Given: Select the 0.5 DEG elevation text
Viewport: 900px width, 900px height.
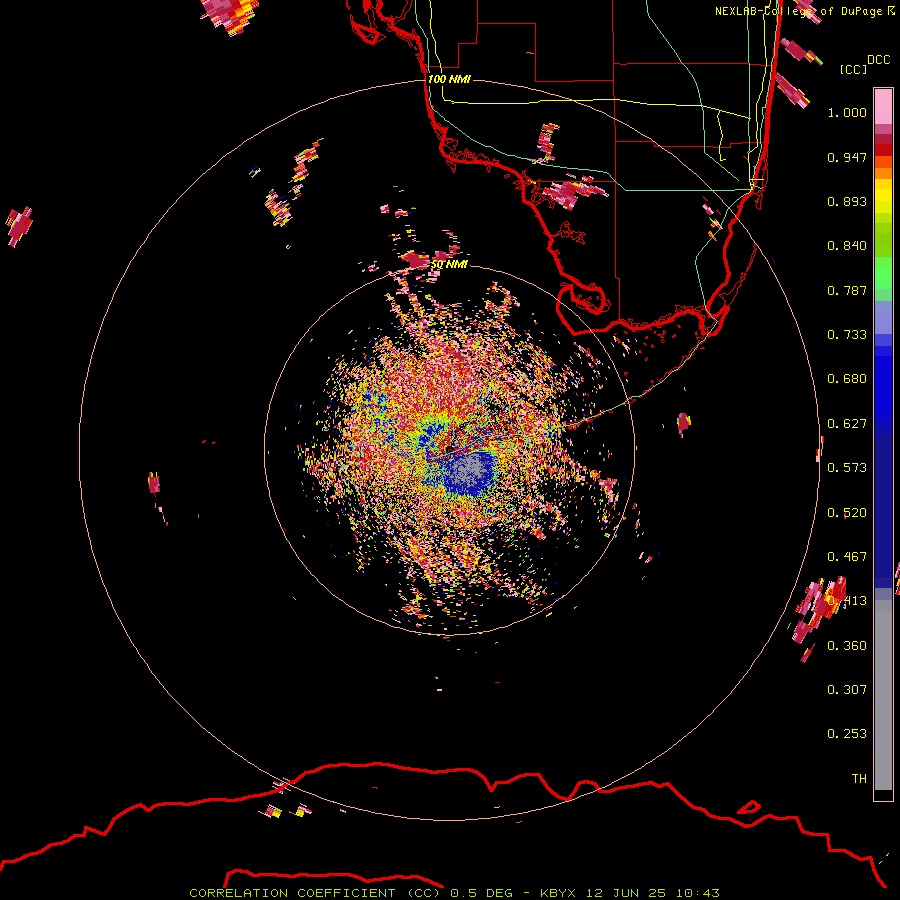Looking at the screenshot, I should coord(482,893).
